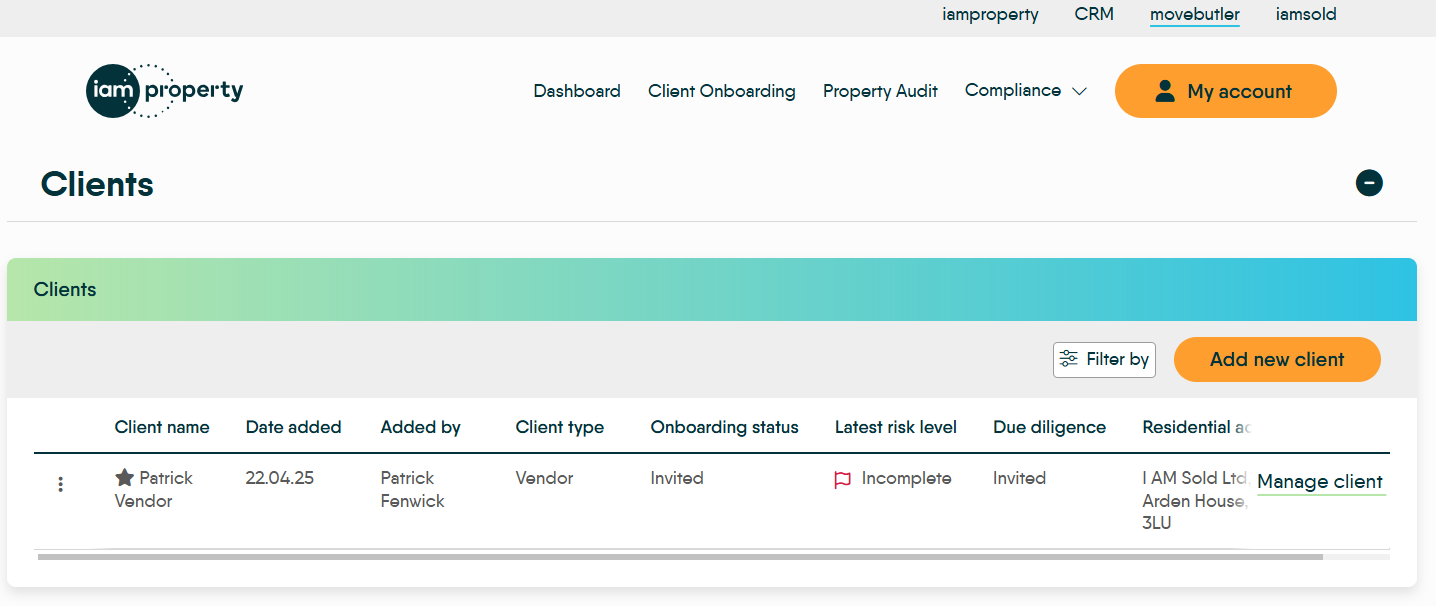Click the iamproperty logo

click(x=163, y=91)
